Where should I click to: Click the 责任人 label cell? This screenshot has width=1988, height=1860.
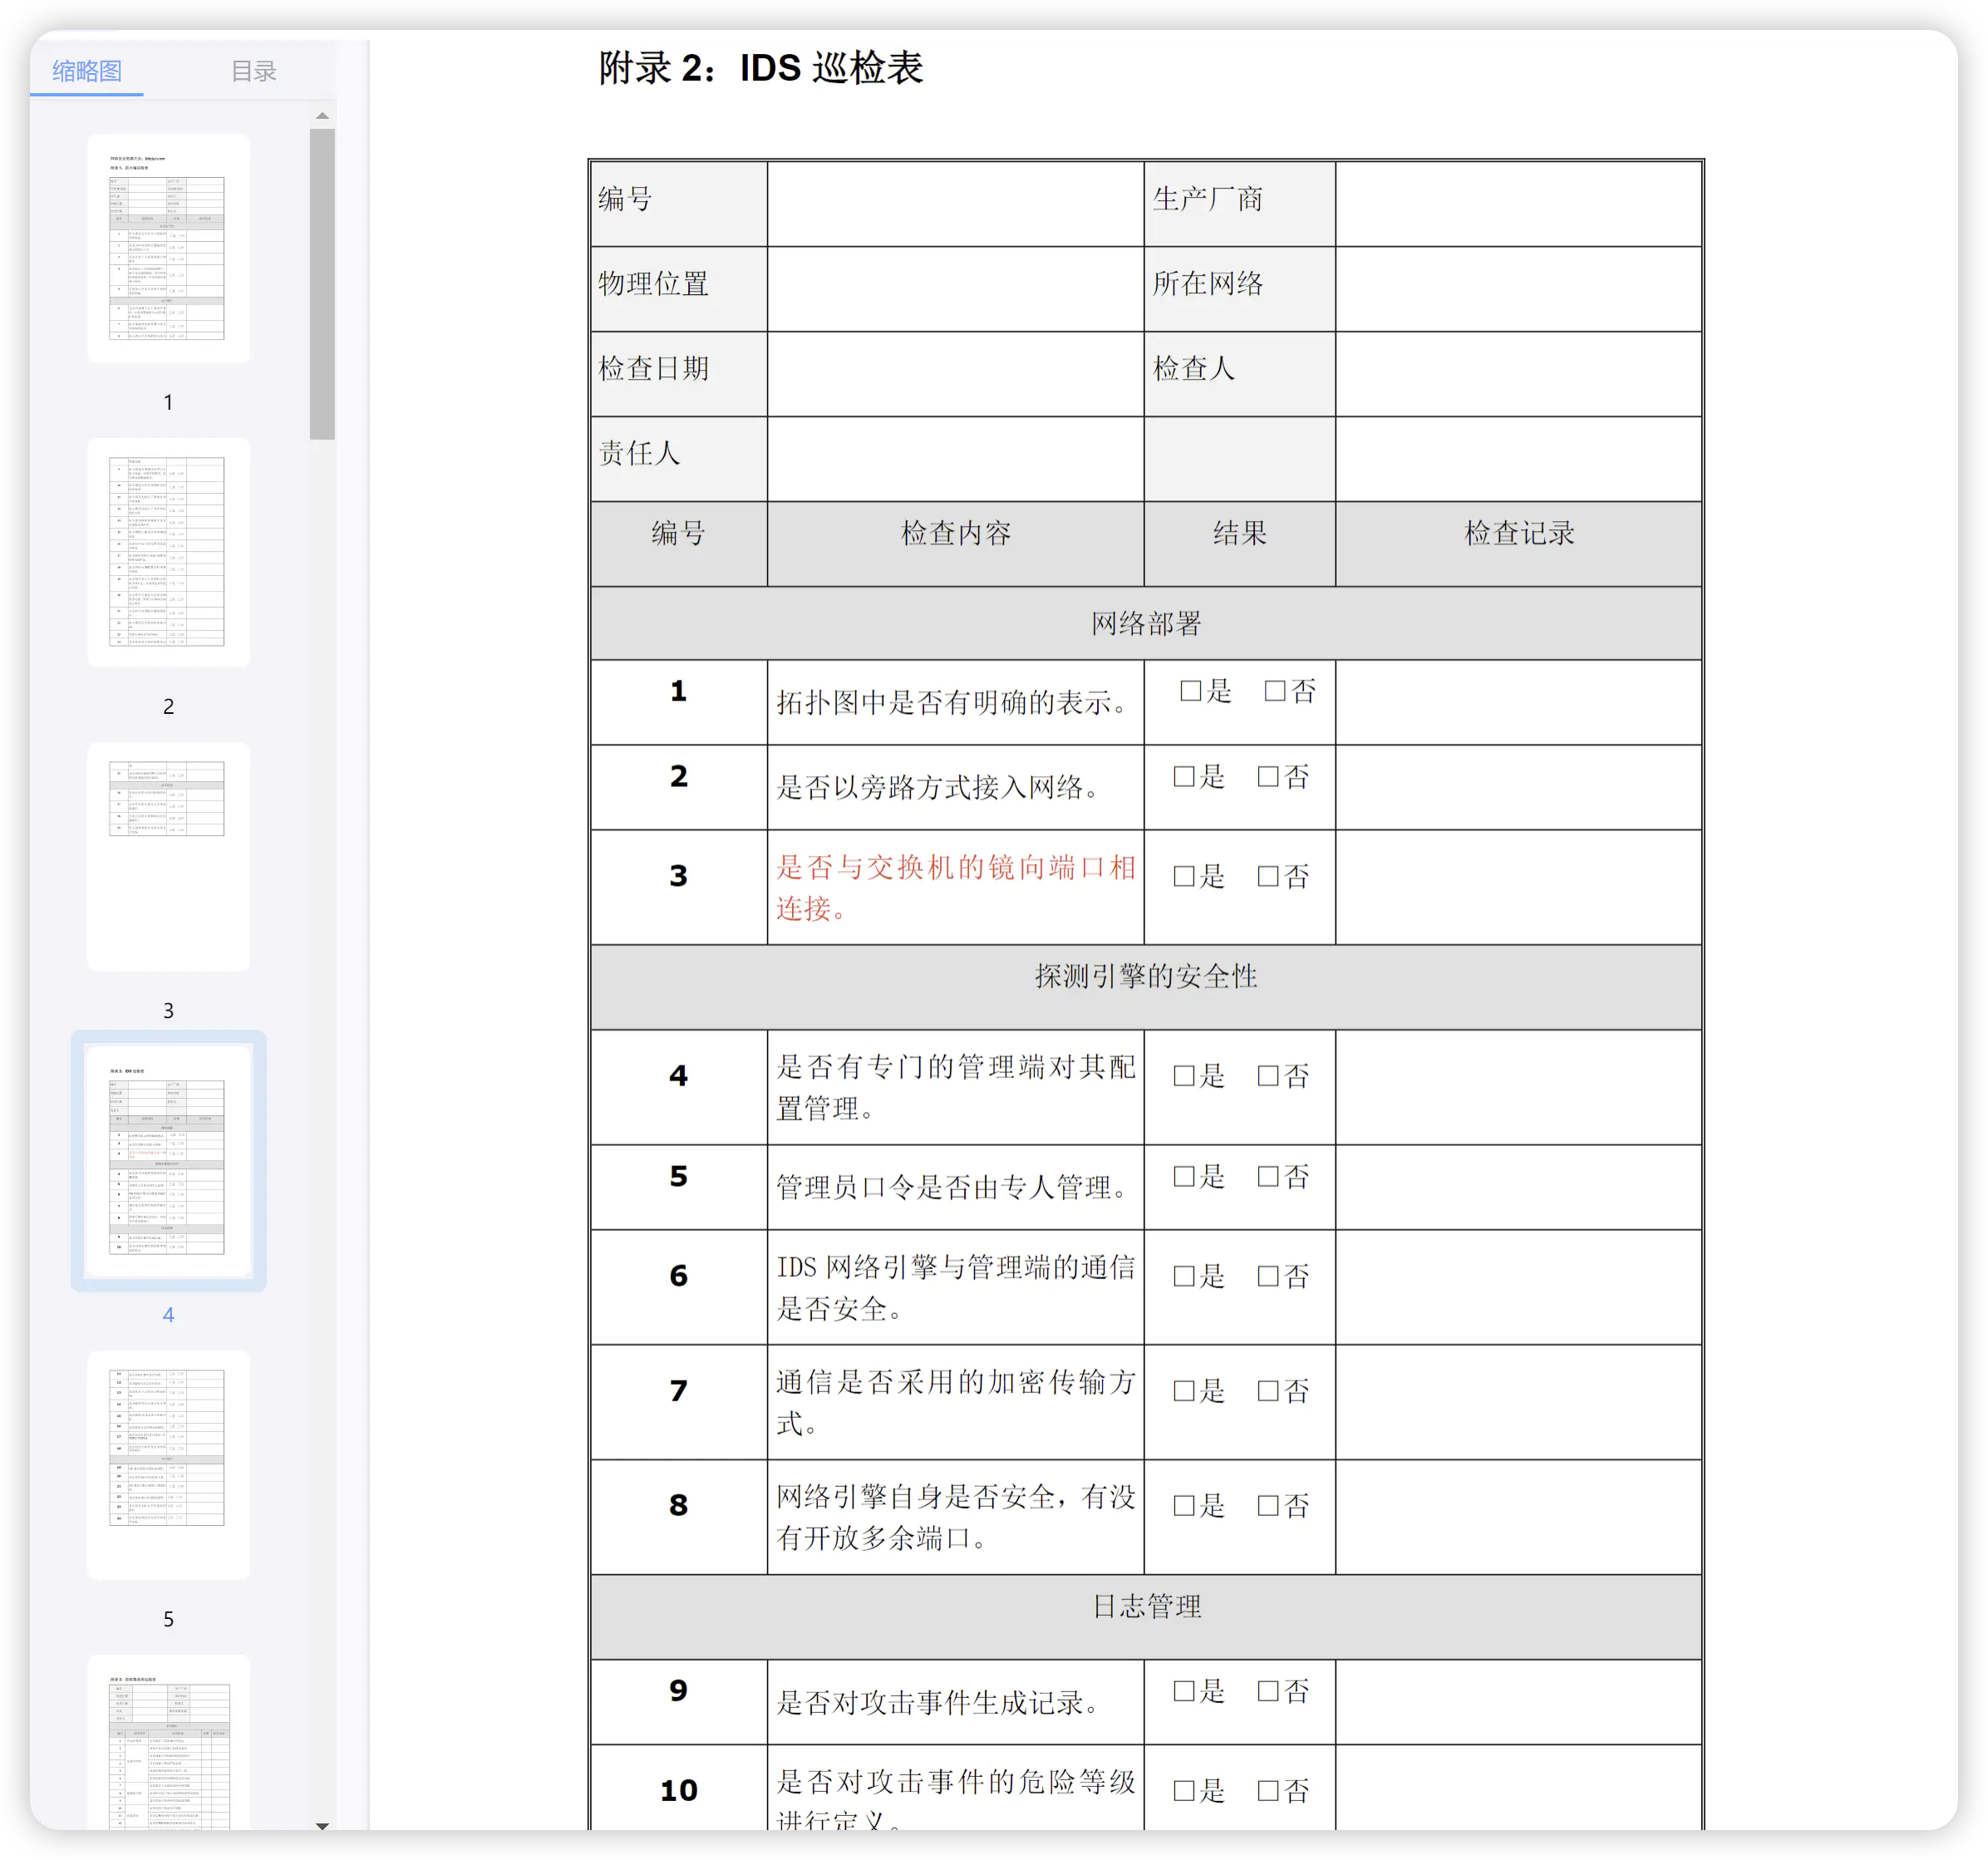679,459
